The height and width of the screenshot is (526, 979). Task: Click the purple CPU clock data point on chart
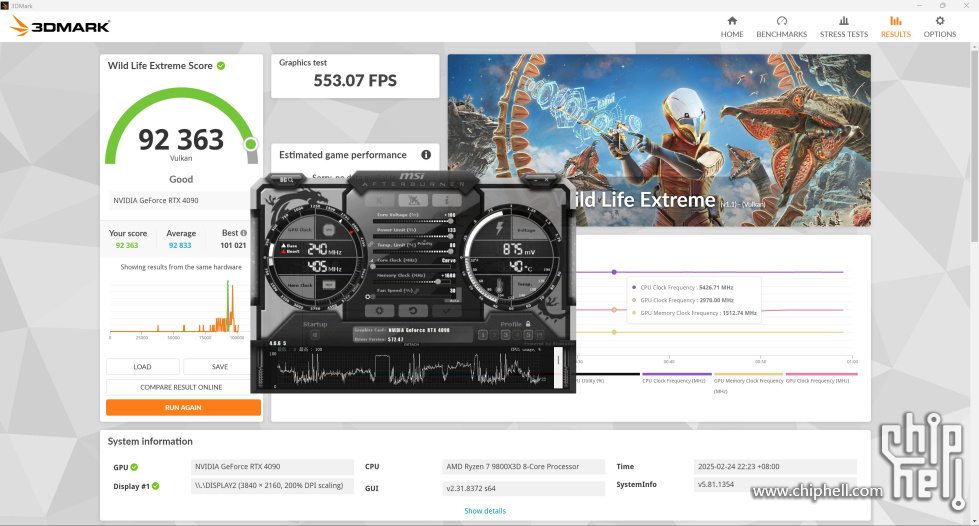(614, 272)
